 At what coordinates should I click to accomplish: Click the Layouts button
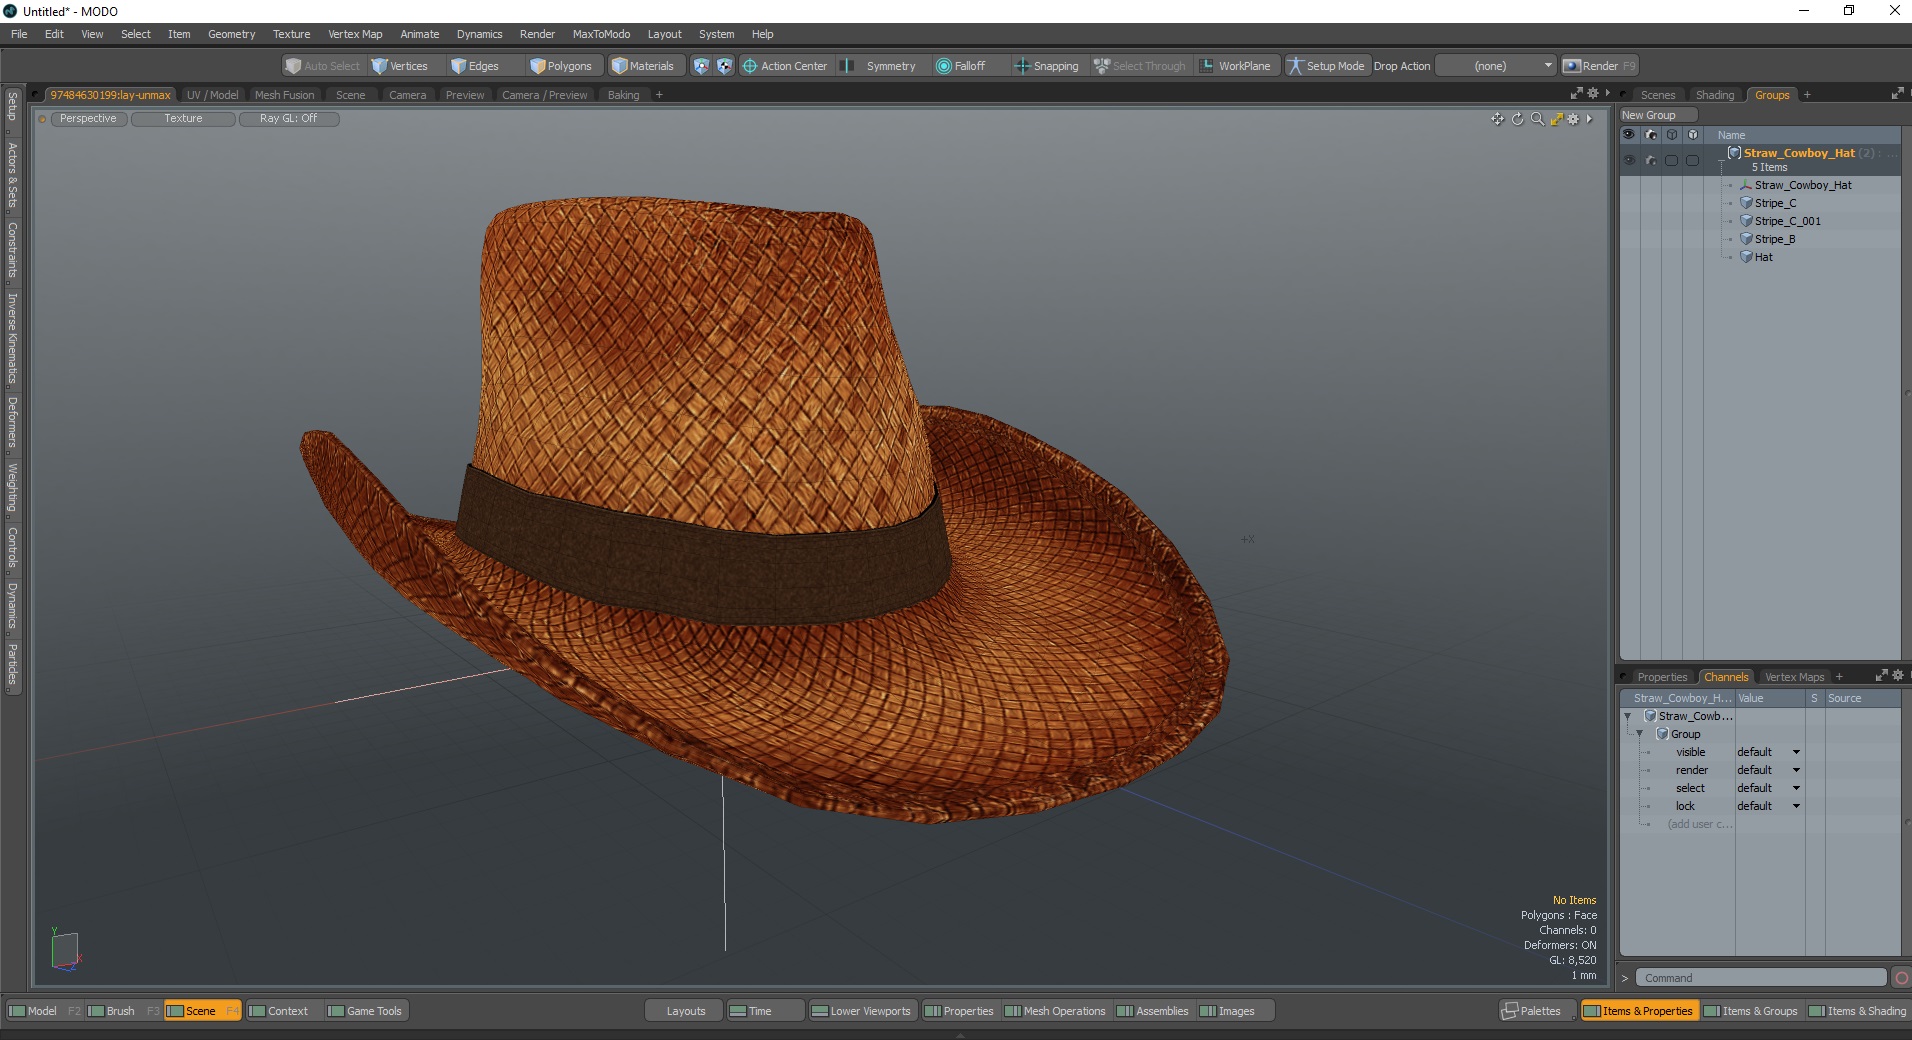click(686, 1011)
